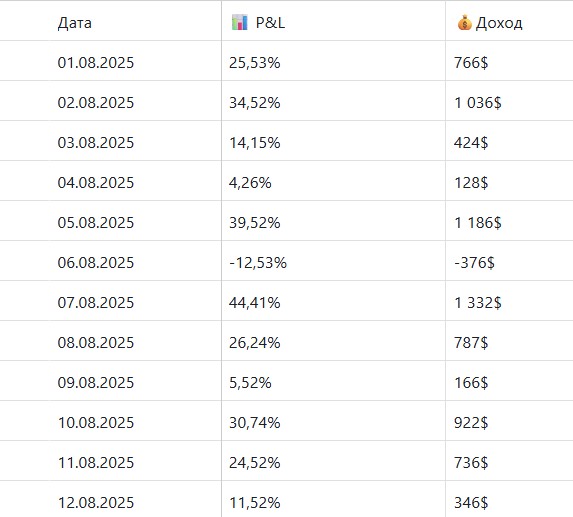573x517 pixels.
Task: Select the Доход column header text
Action: pyautogui.click(x=499, y=23)
